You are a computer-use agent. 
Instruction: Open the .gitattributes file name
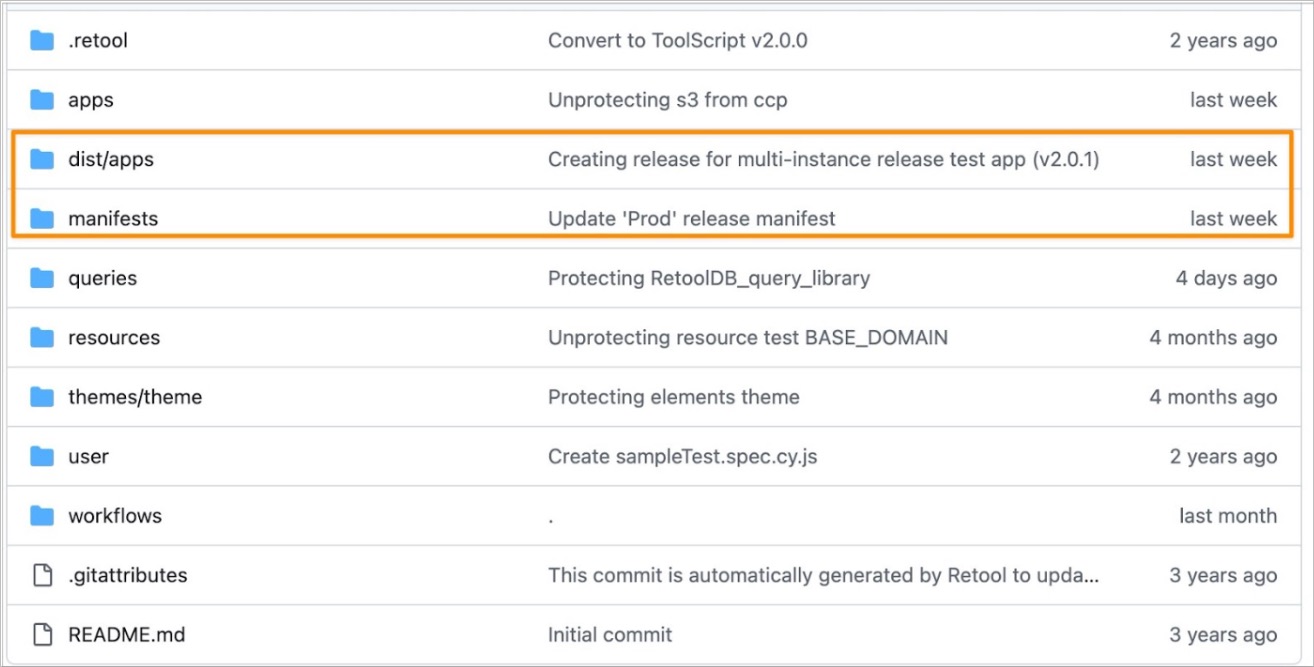point(127,575)
